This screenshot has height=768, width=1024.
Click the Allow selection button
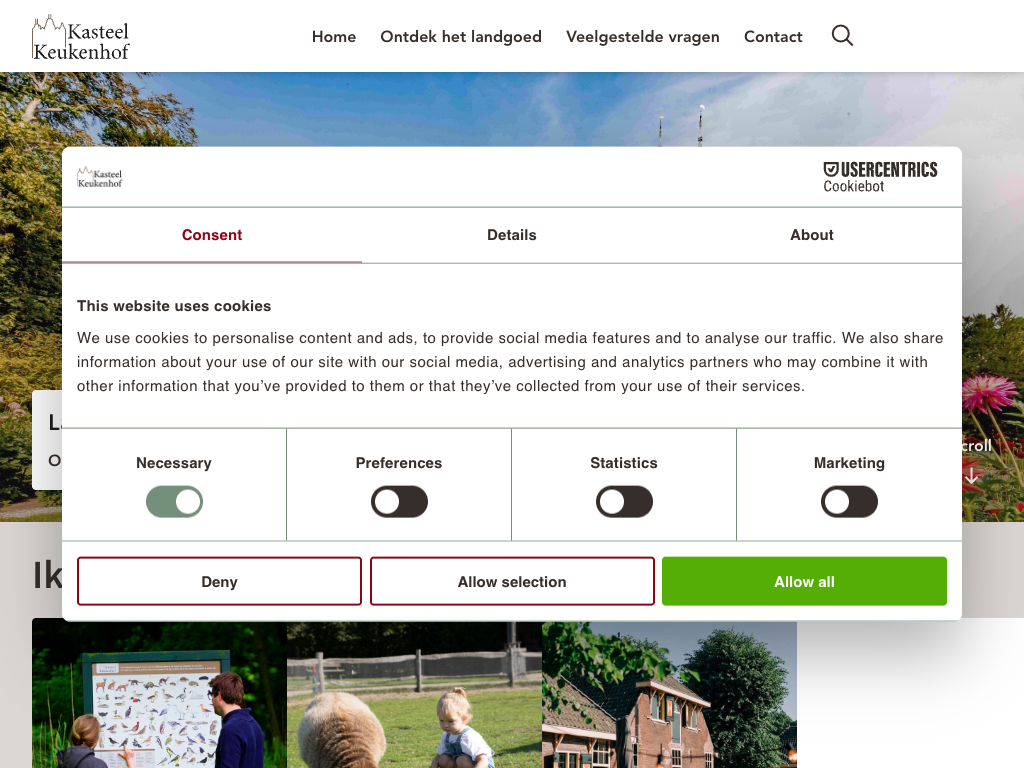pyautogui.click(x=512, y=581)
